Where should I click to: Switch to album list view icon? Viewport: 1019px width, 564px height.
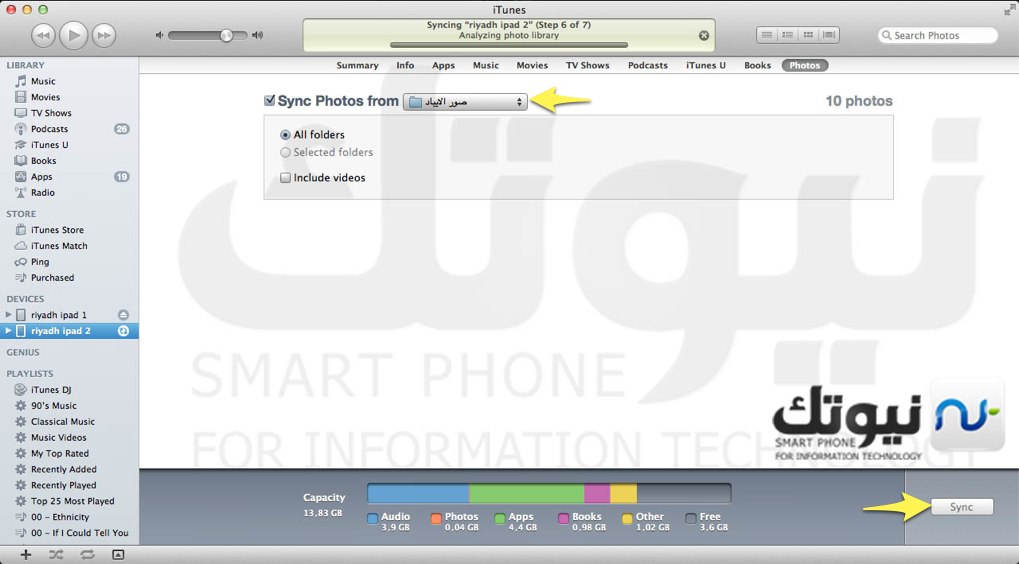coord(788,35)
